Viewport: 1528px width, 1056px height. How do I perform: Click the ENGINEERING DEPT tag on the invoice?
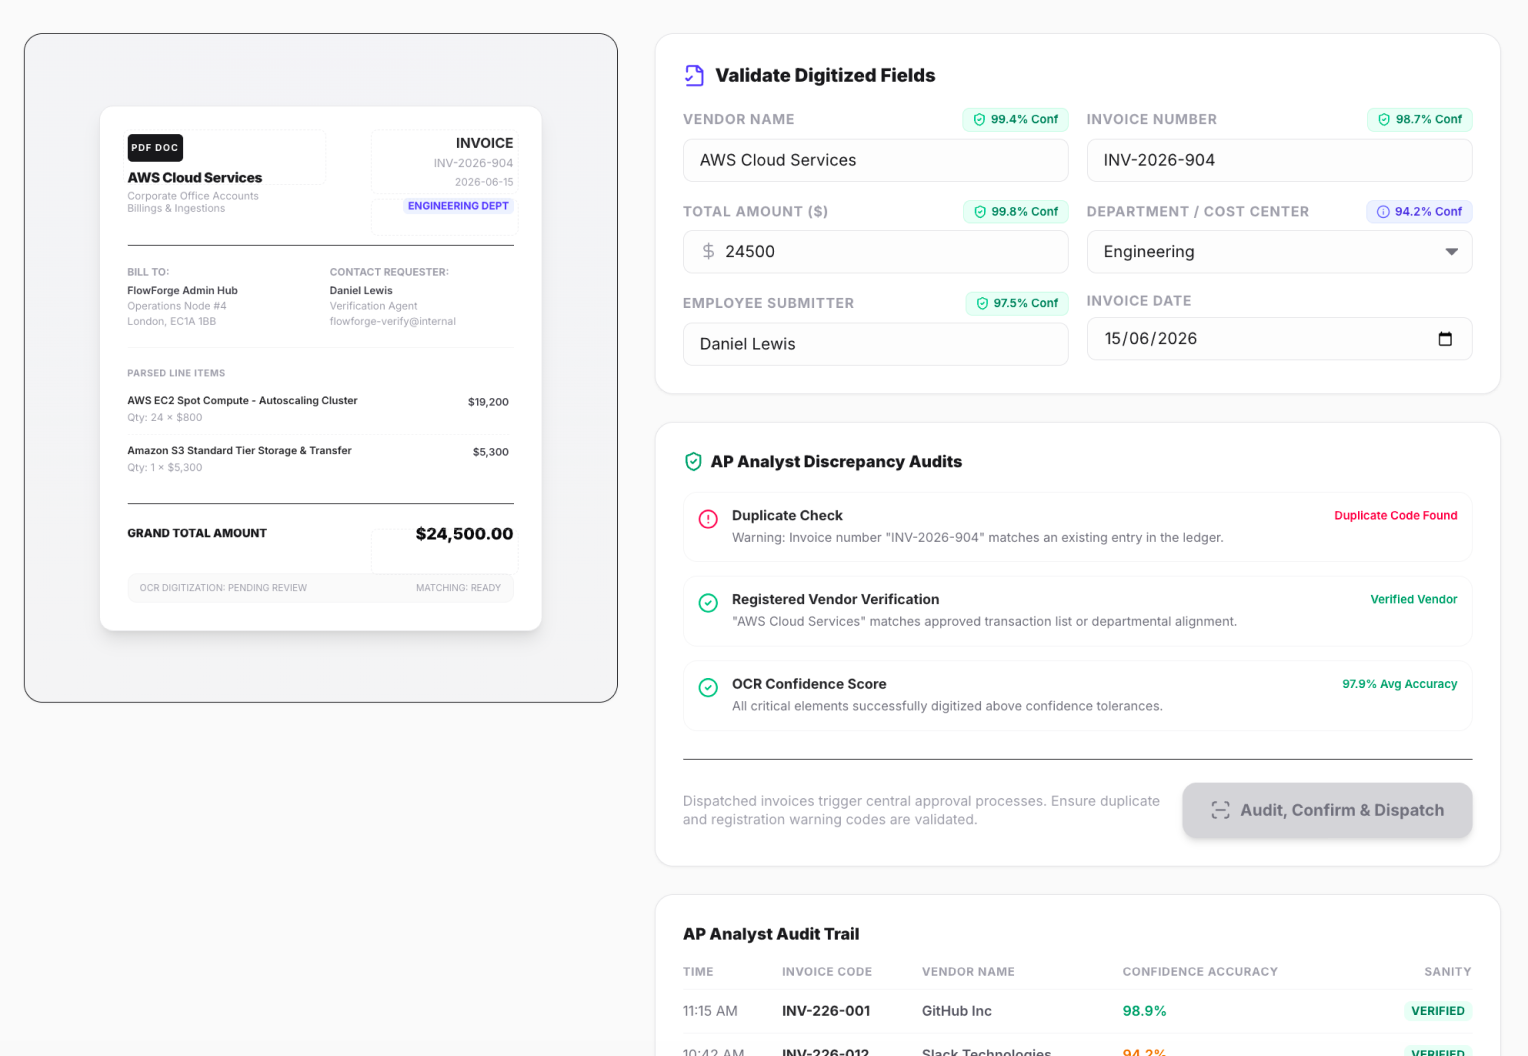click(458, 206)
